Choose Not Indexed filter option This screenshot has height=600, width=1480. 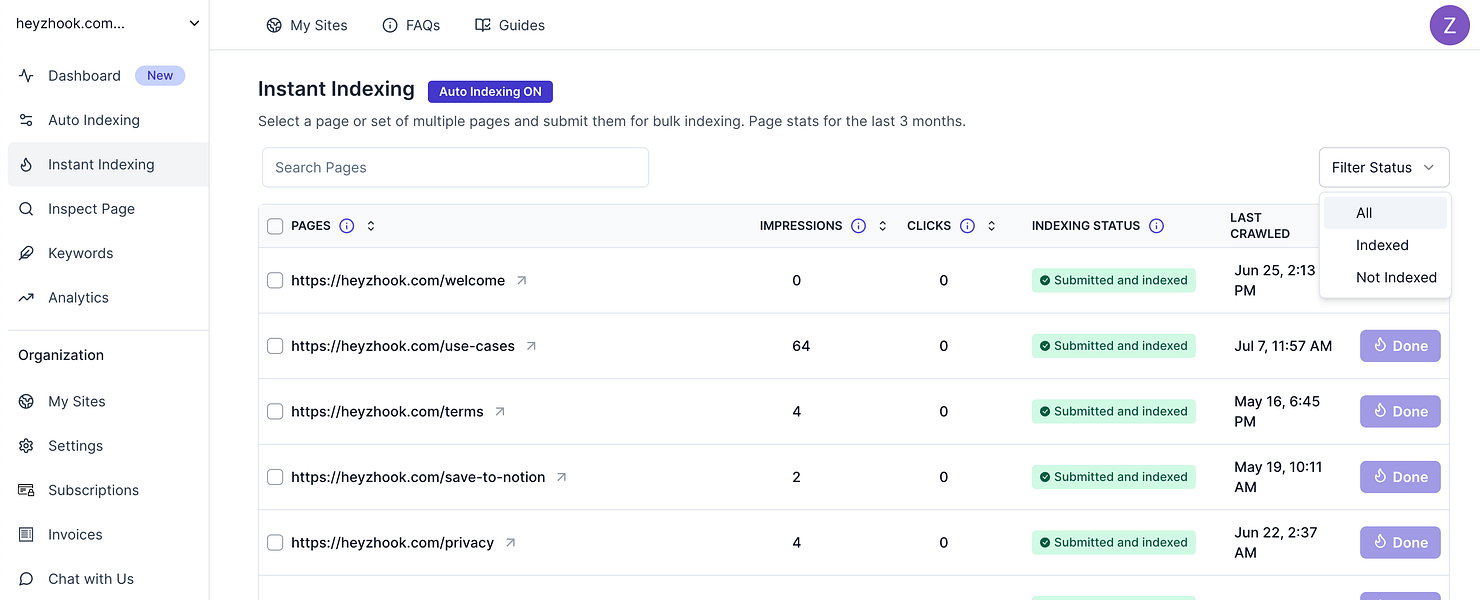[1395, 278]
